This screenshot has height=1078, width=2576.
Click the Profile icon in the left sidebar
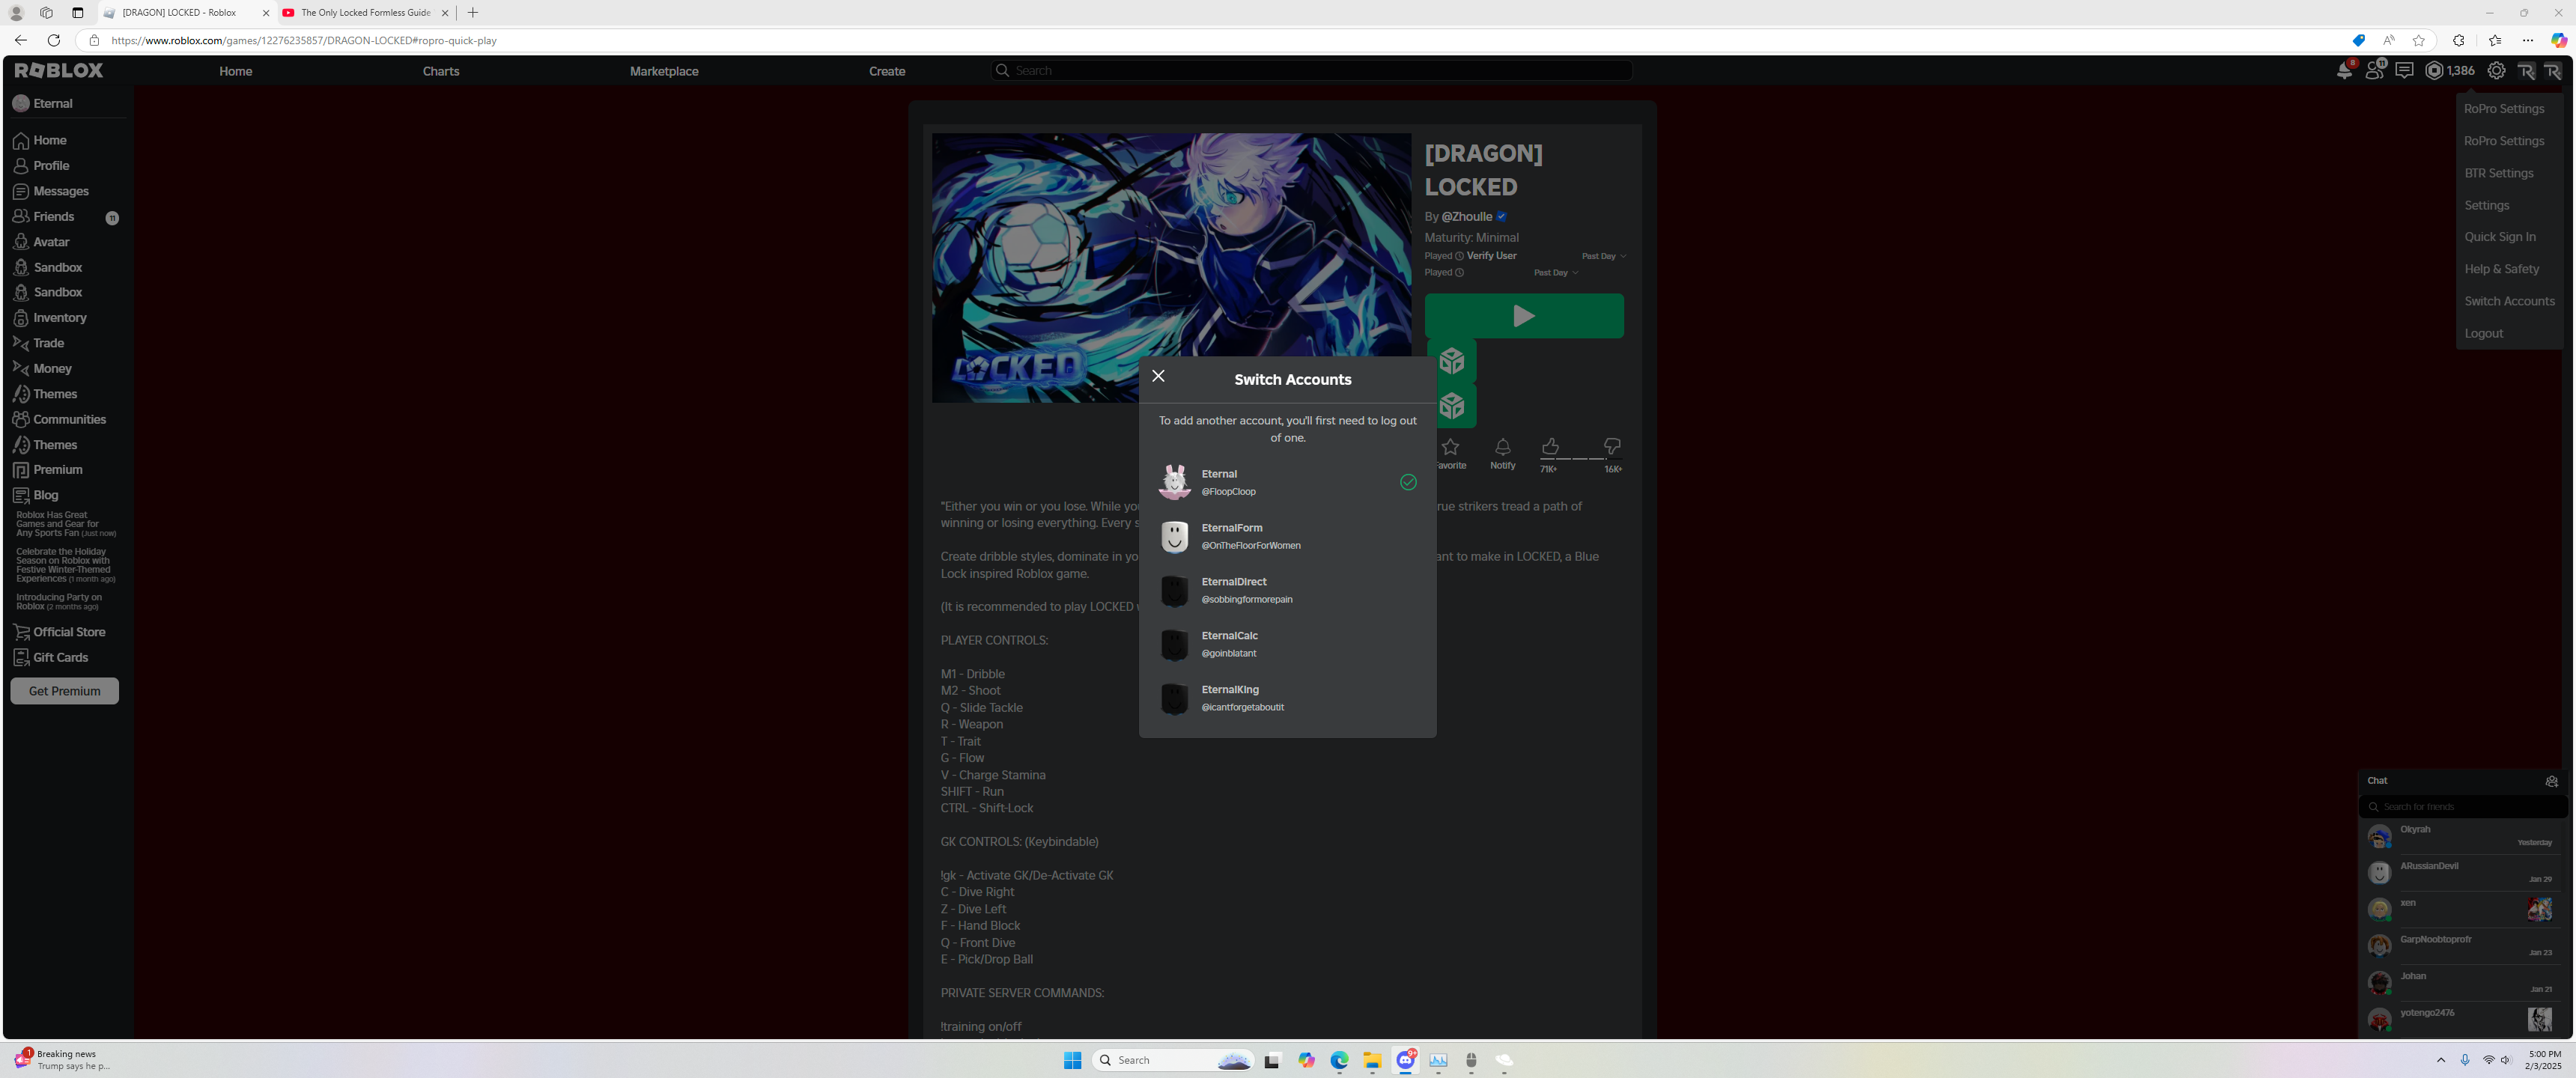[x=21, y=166]
